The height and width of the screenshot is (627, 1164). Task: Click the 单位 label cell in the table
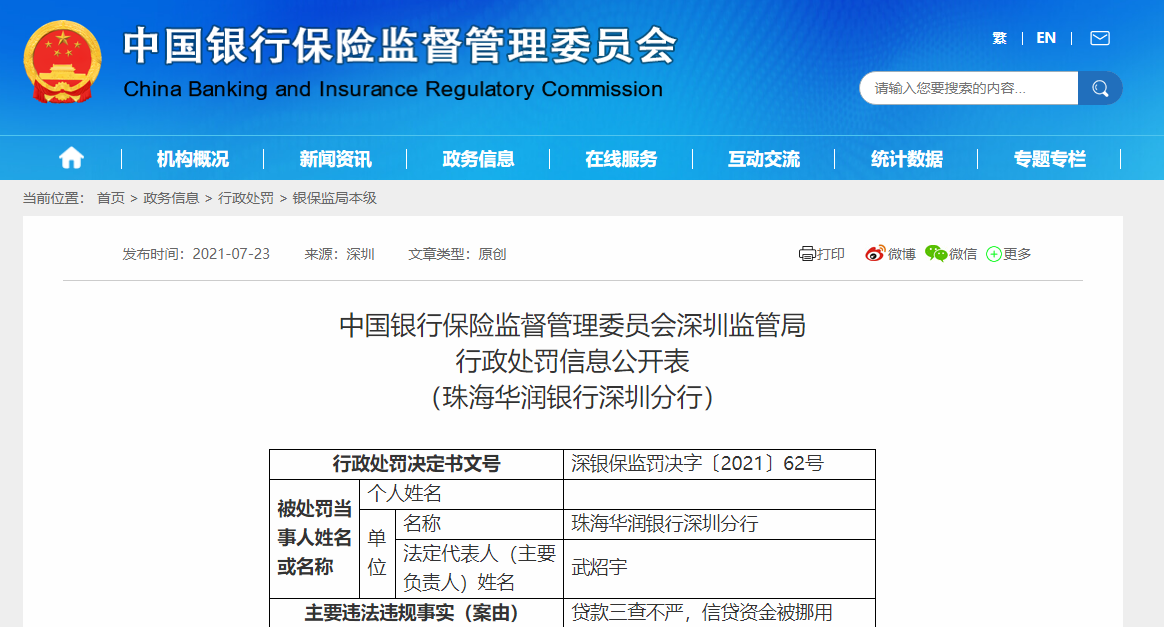[377, 553]
